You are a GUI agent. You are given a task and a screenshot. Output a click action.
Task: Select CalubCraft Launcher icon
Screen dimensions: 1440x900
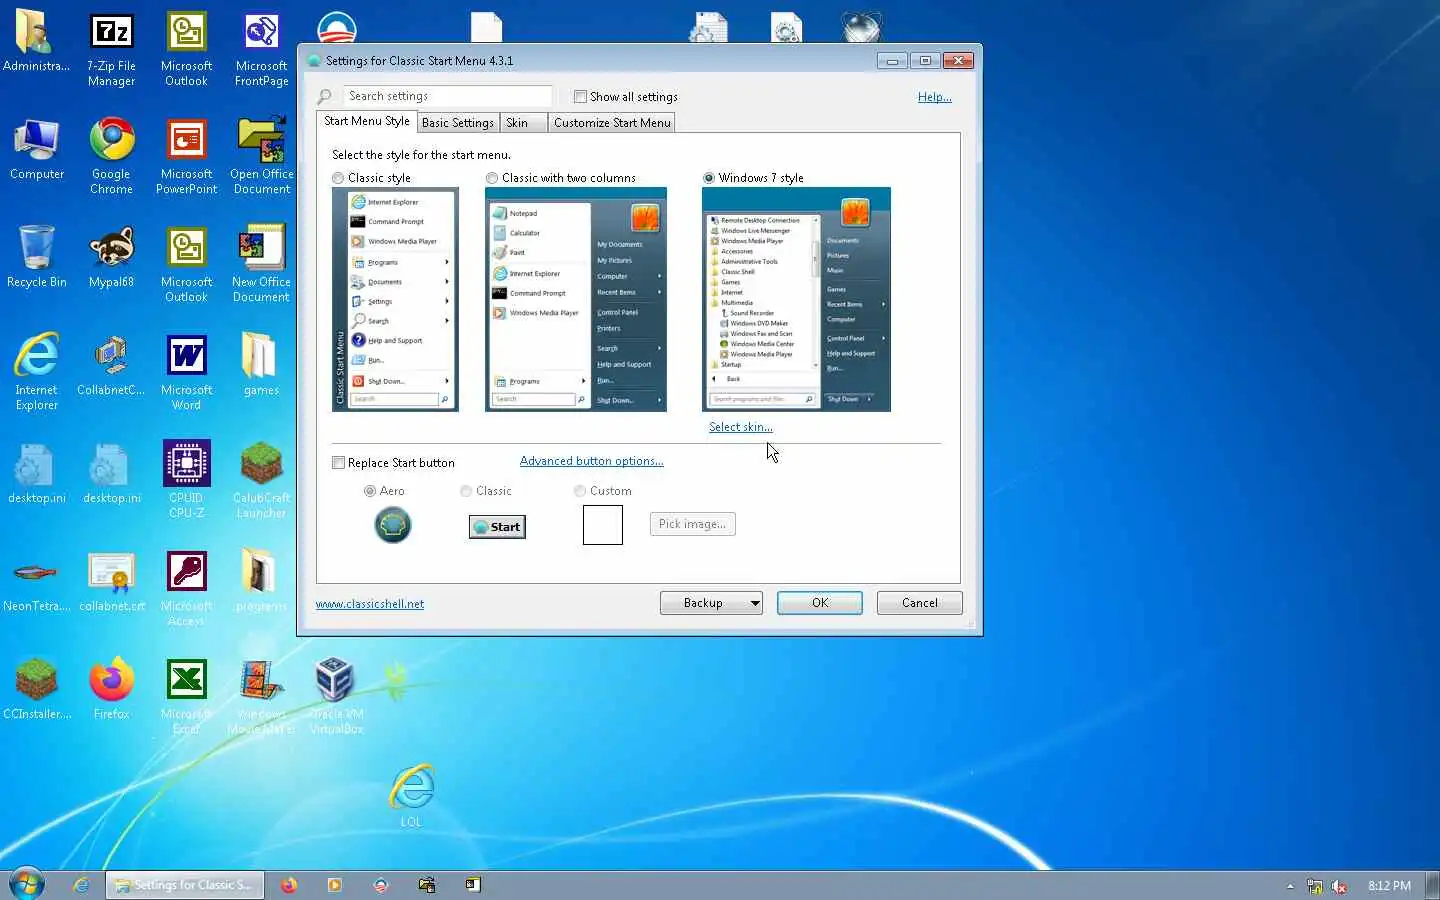pyautogui.click(x=261, y=480)
